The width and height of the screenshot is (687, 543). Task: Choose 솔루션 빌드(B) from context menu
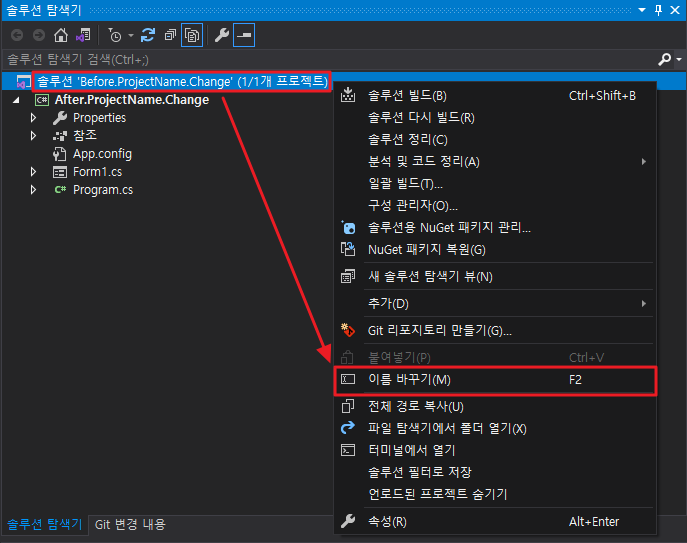pos(495,96)
